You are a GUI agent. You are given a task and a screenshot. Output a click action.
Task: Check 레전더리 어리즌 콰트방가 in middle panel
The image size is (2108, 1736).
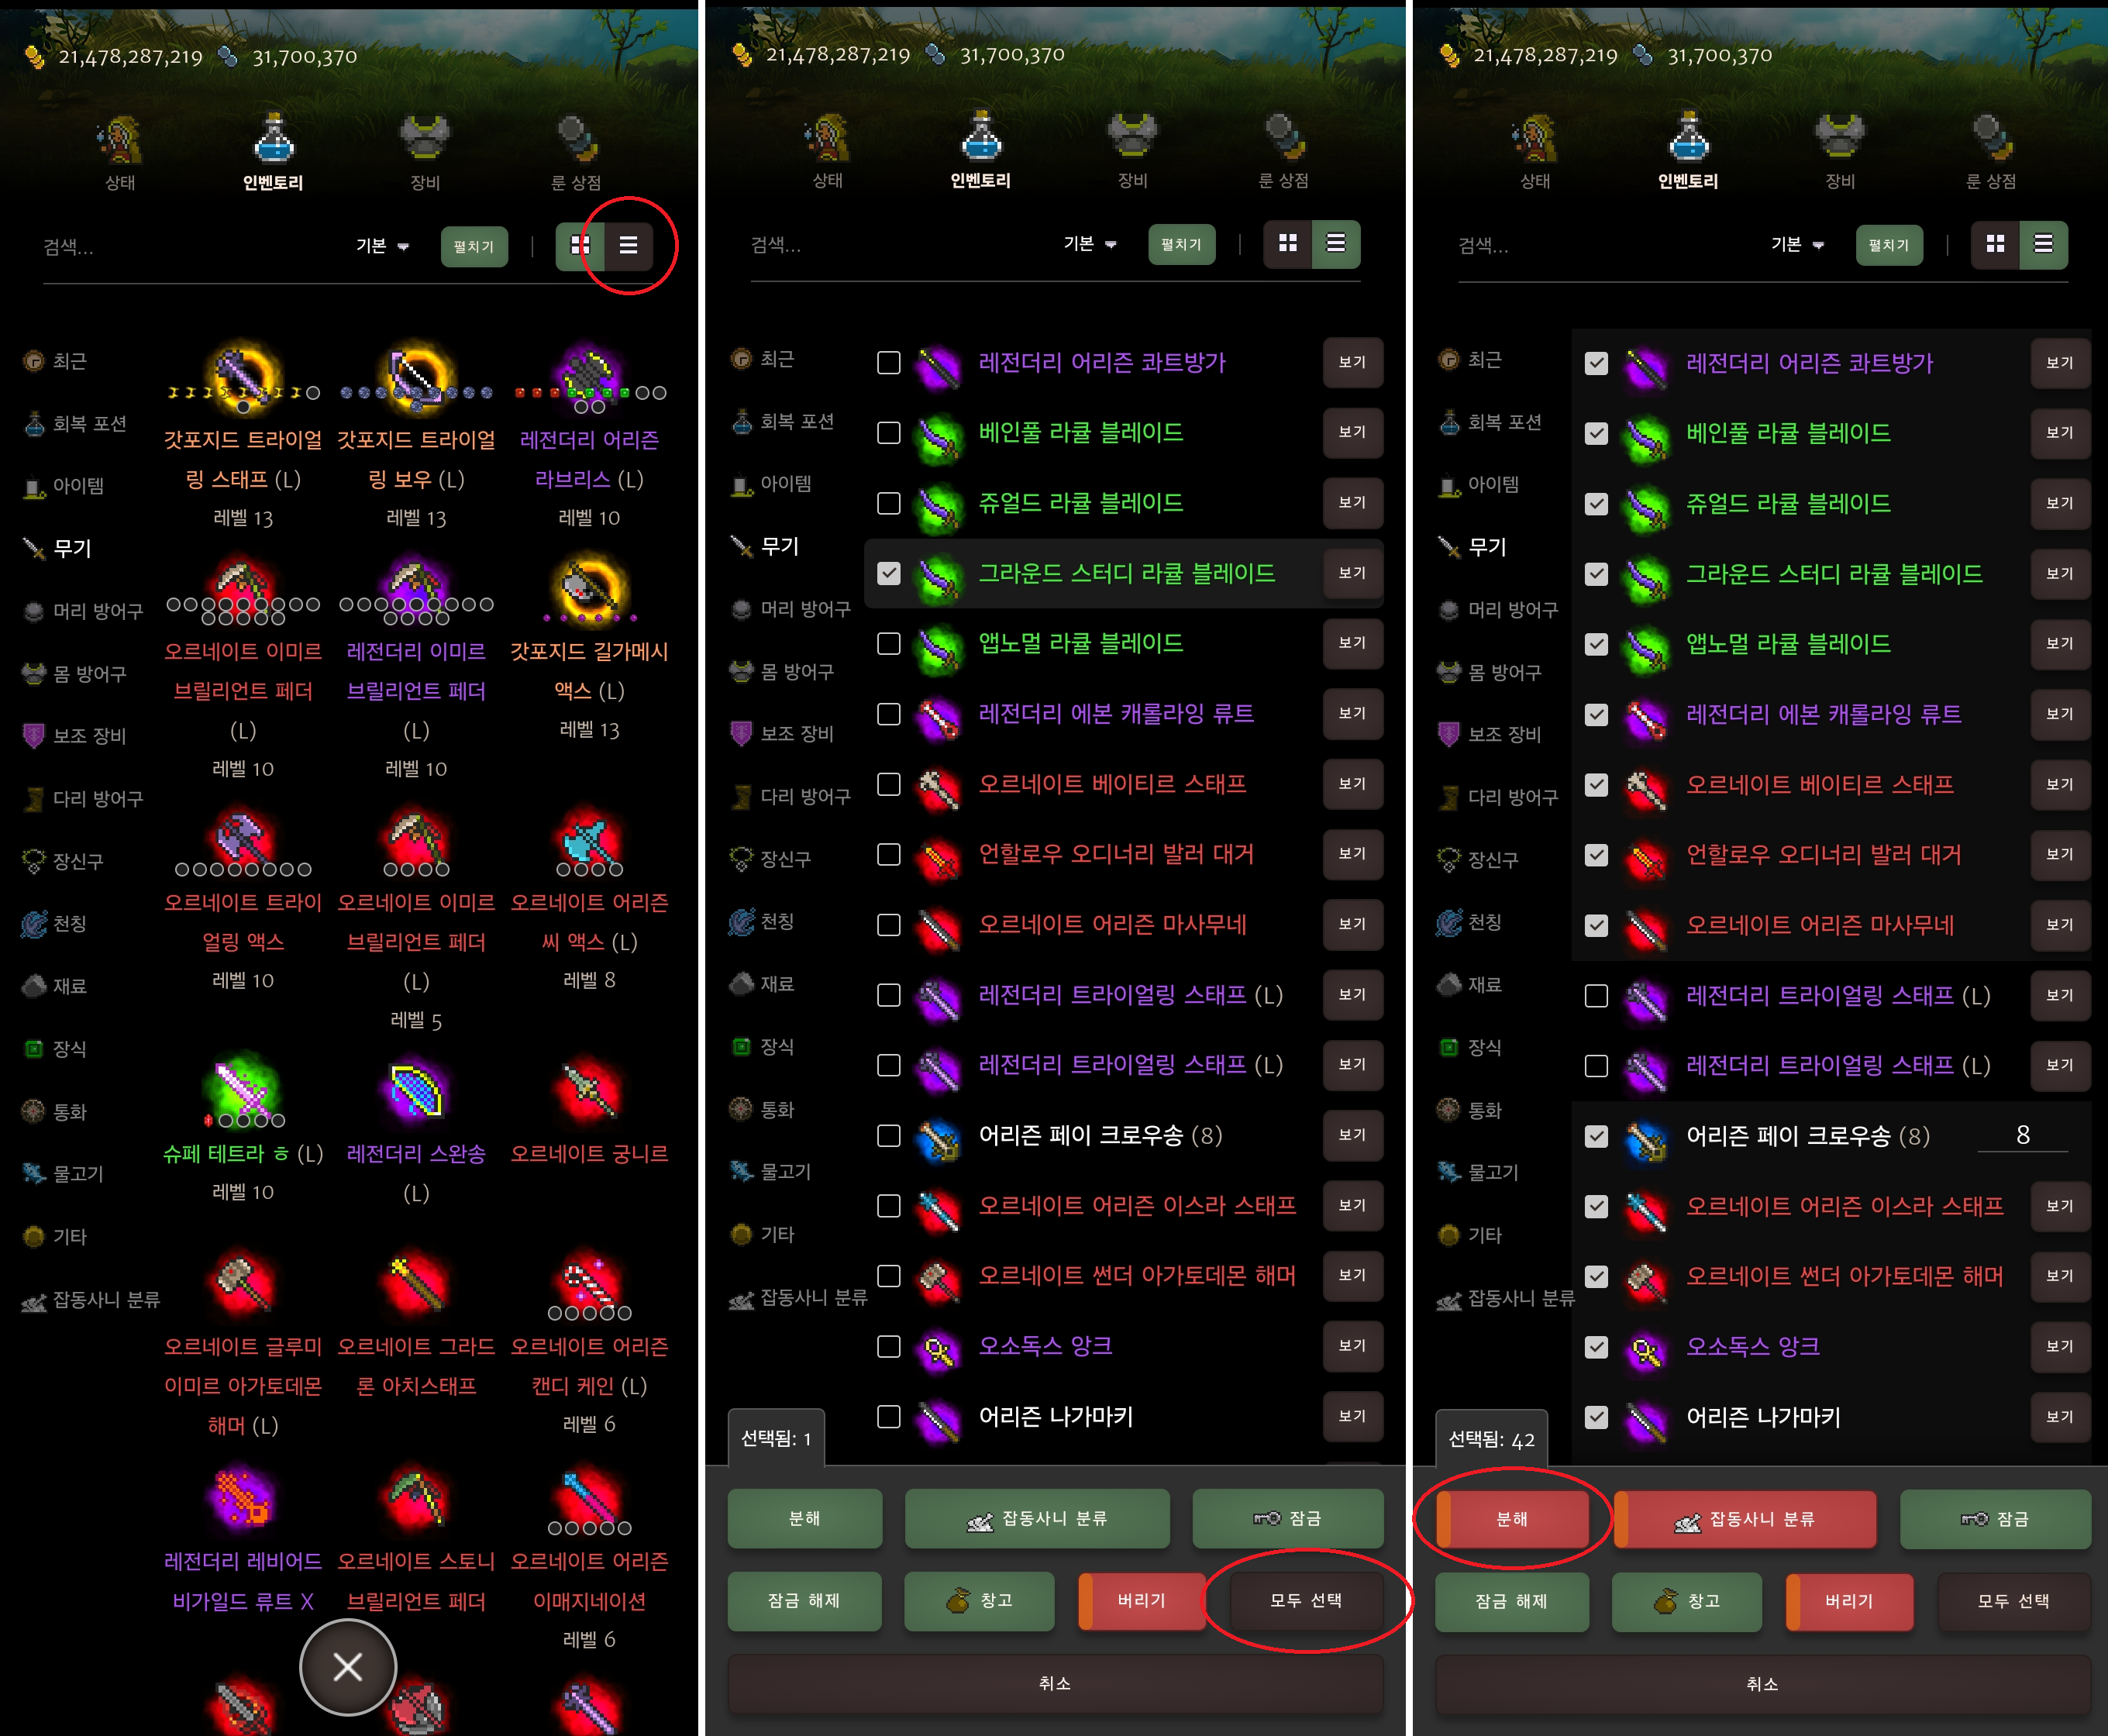click(889, 362)
